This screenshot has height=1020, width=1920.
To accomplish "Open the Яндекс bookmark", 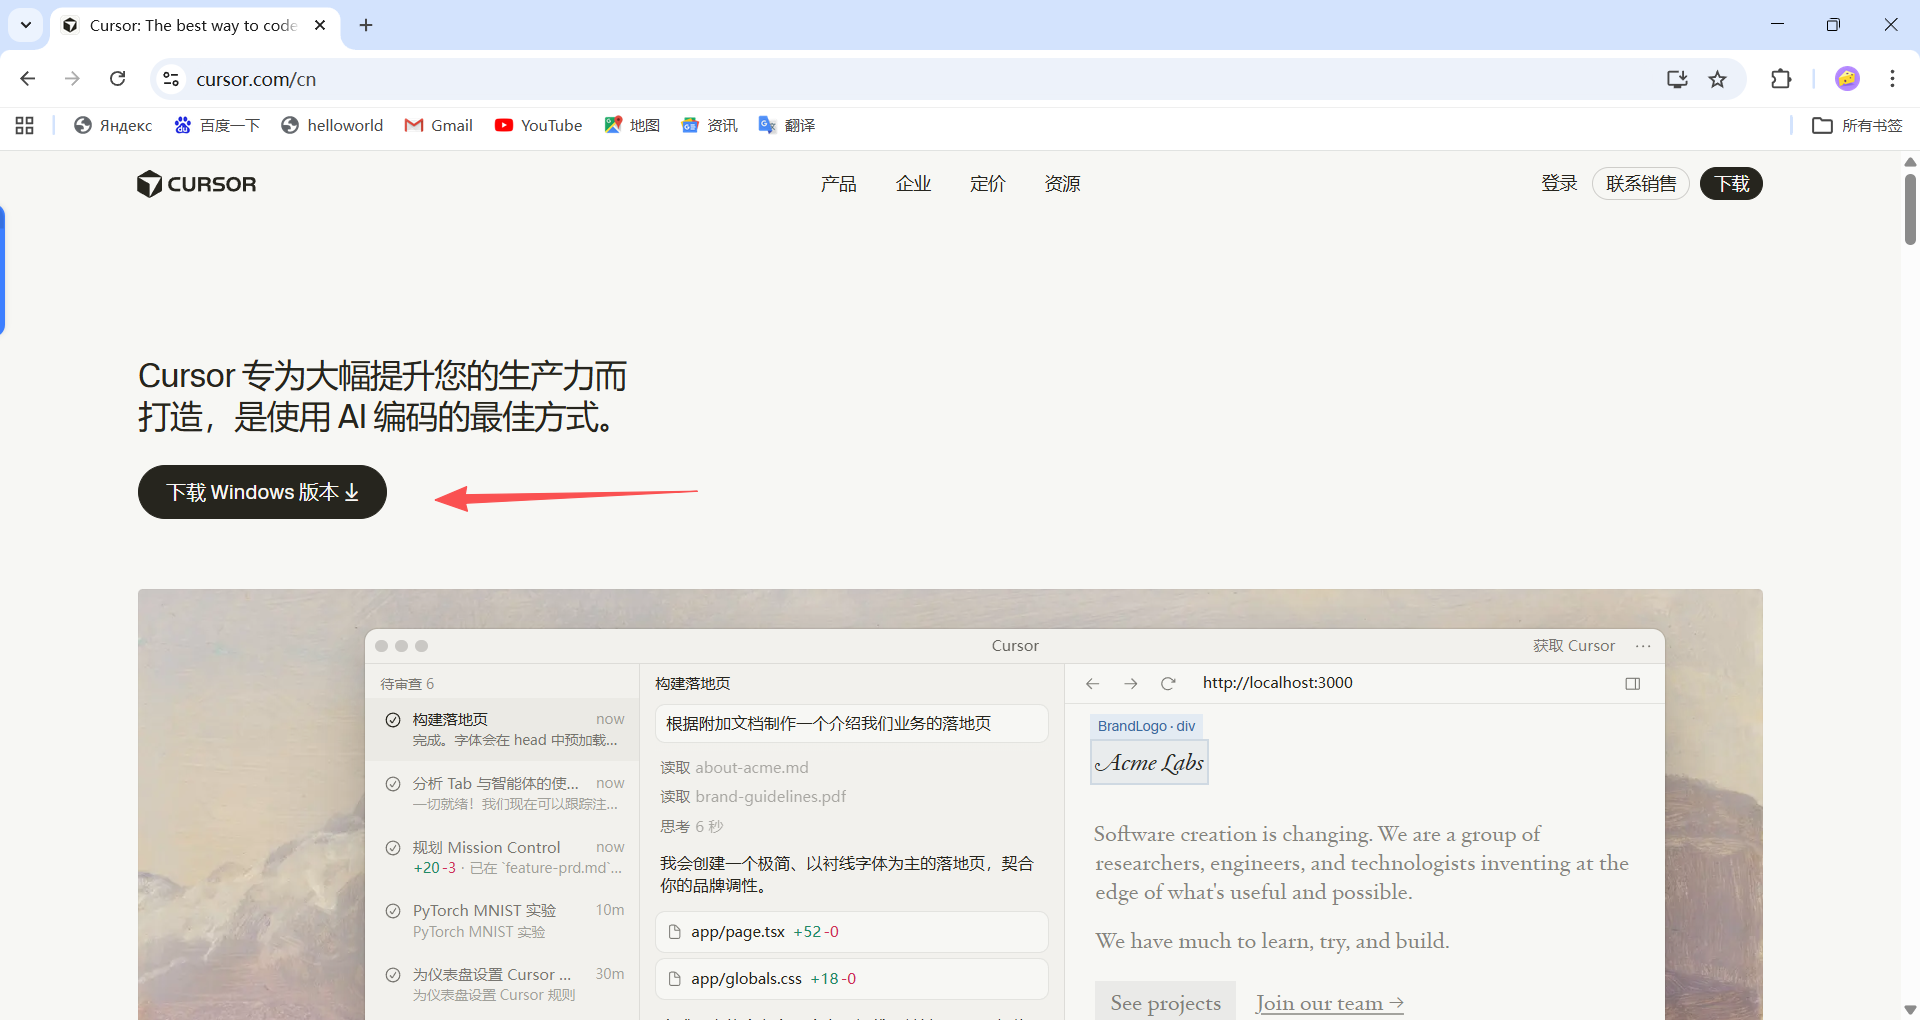I will [113, 125].
